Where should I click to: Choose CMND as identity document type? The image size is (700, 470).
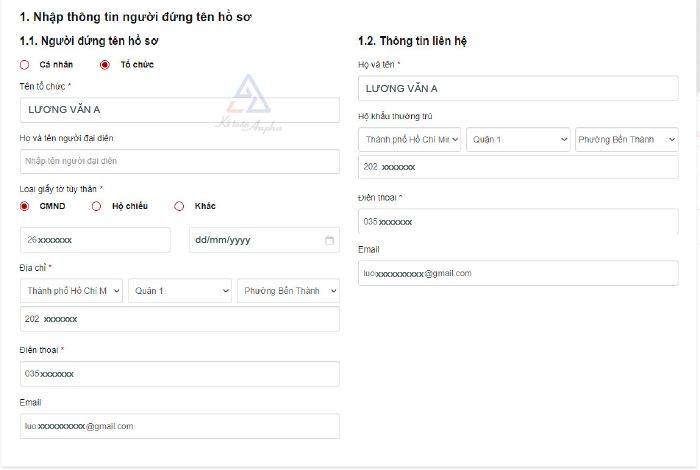25,206
